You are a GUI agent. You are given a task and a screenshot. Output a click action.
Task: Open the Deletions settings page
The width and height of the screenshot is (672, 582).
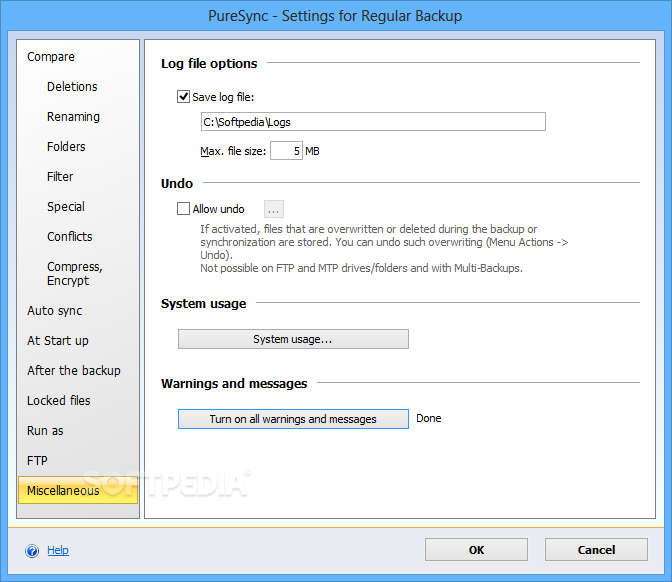(72, 87)
